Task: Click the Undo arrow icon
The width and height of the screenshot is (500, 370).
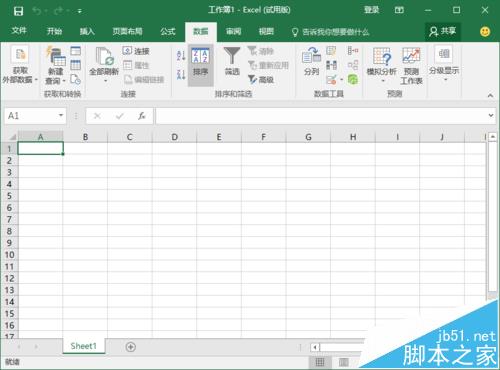Action: click(x=37, y=11)
